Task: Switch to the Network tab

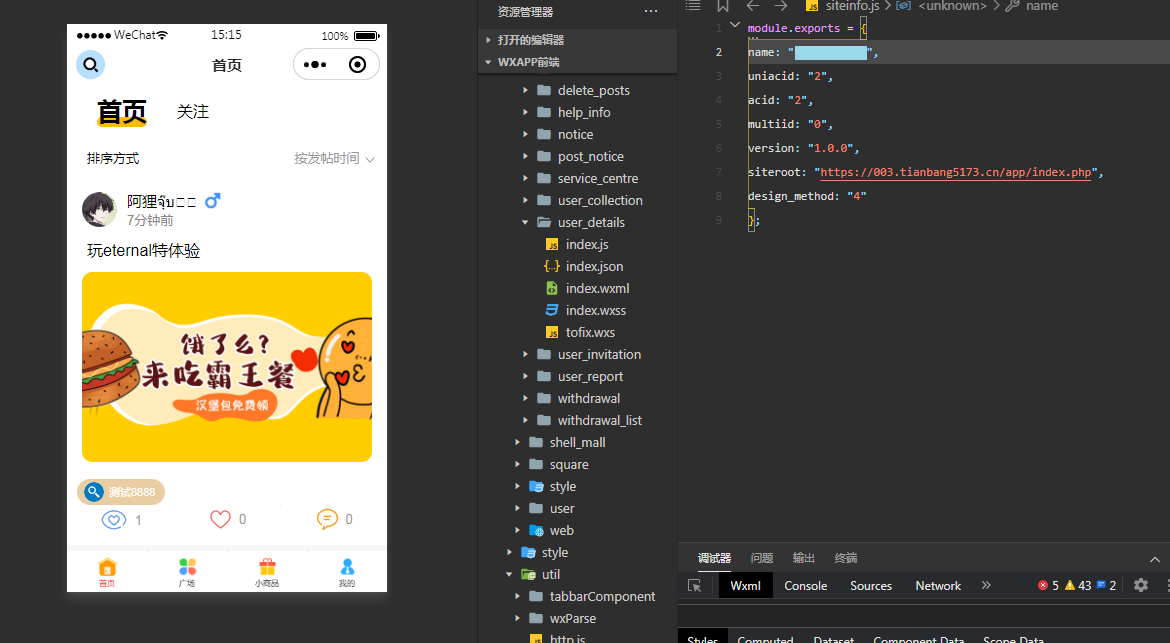Action: pos(938,586)
